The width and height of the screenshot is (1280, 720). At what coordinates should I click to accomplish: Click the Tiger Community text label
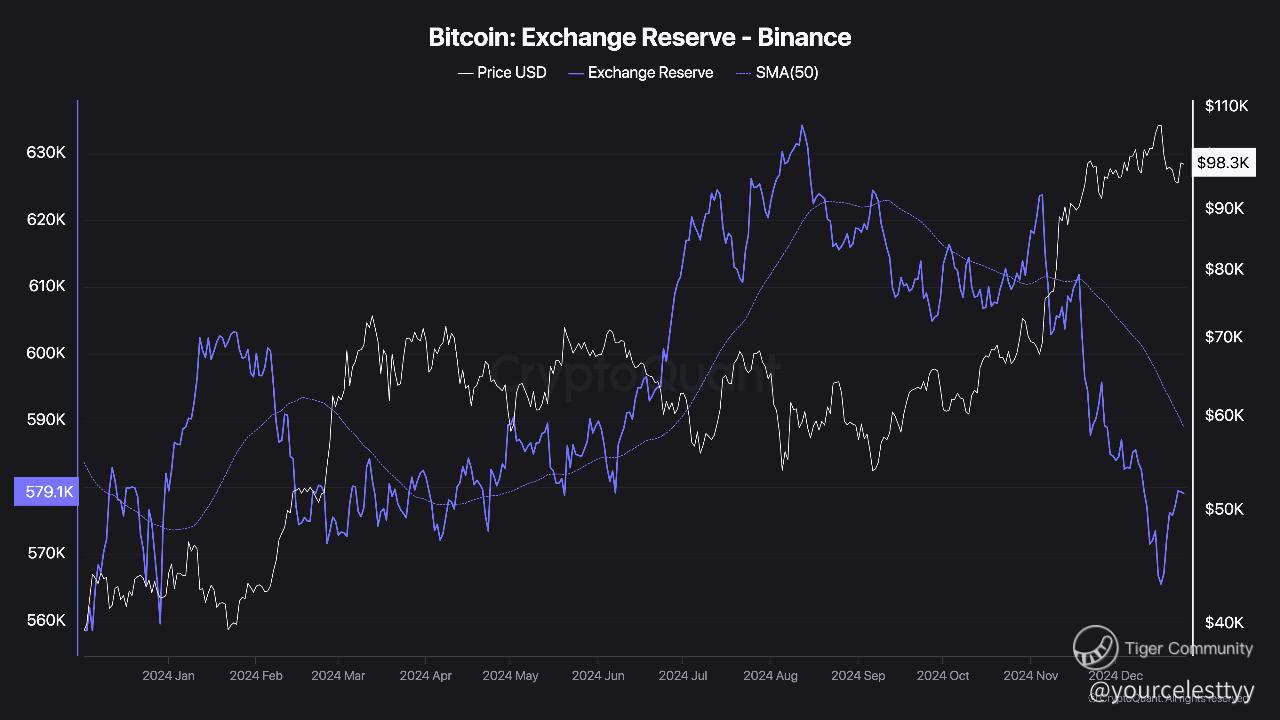click(x=1189, y=648)
